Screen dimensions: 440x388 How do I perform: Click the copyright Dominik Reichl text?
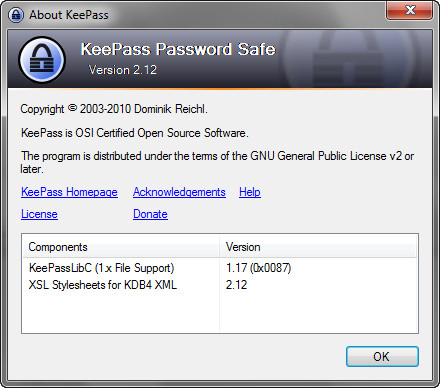click(x=114, y=109)
